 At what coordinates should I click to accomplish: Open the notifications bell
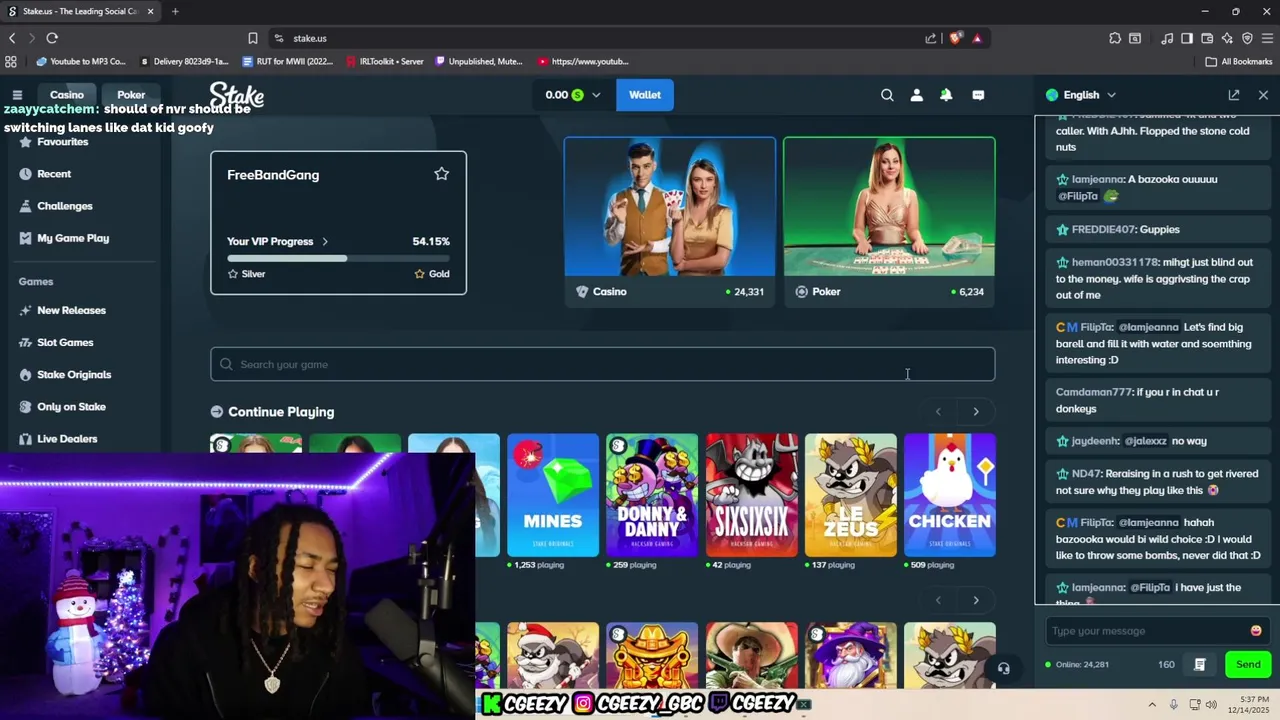(946, 95)
